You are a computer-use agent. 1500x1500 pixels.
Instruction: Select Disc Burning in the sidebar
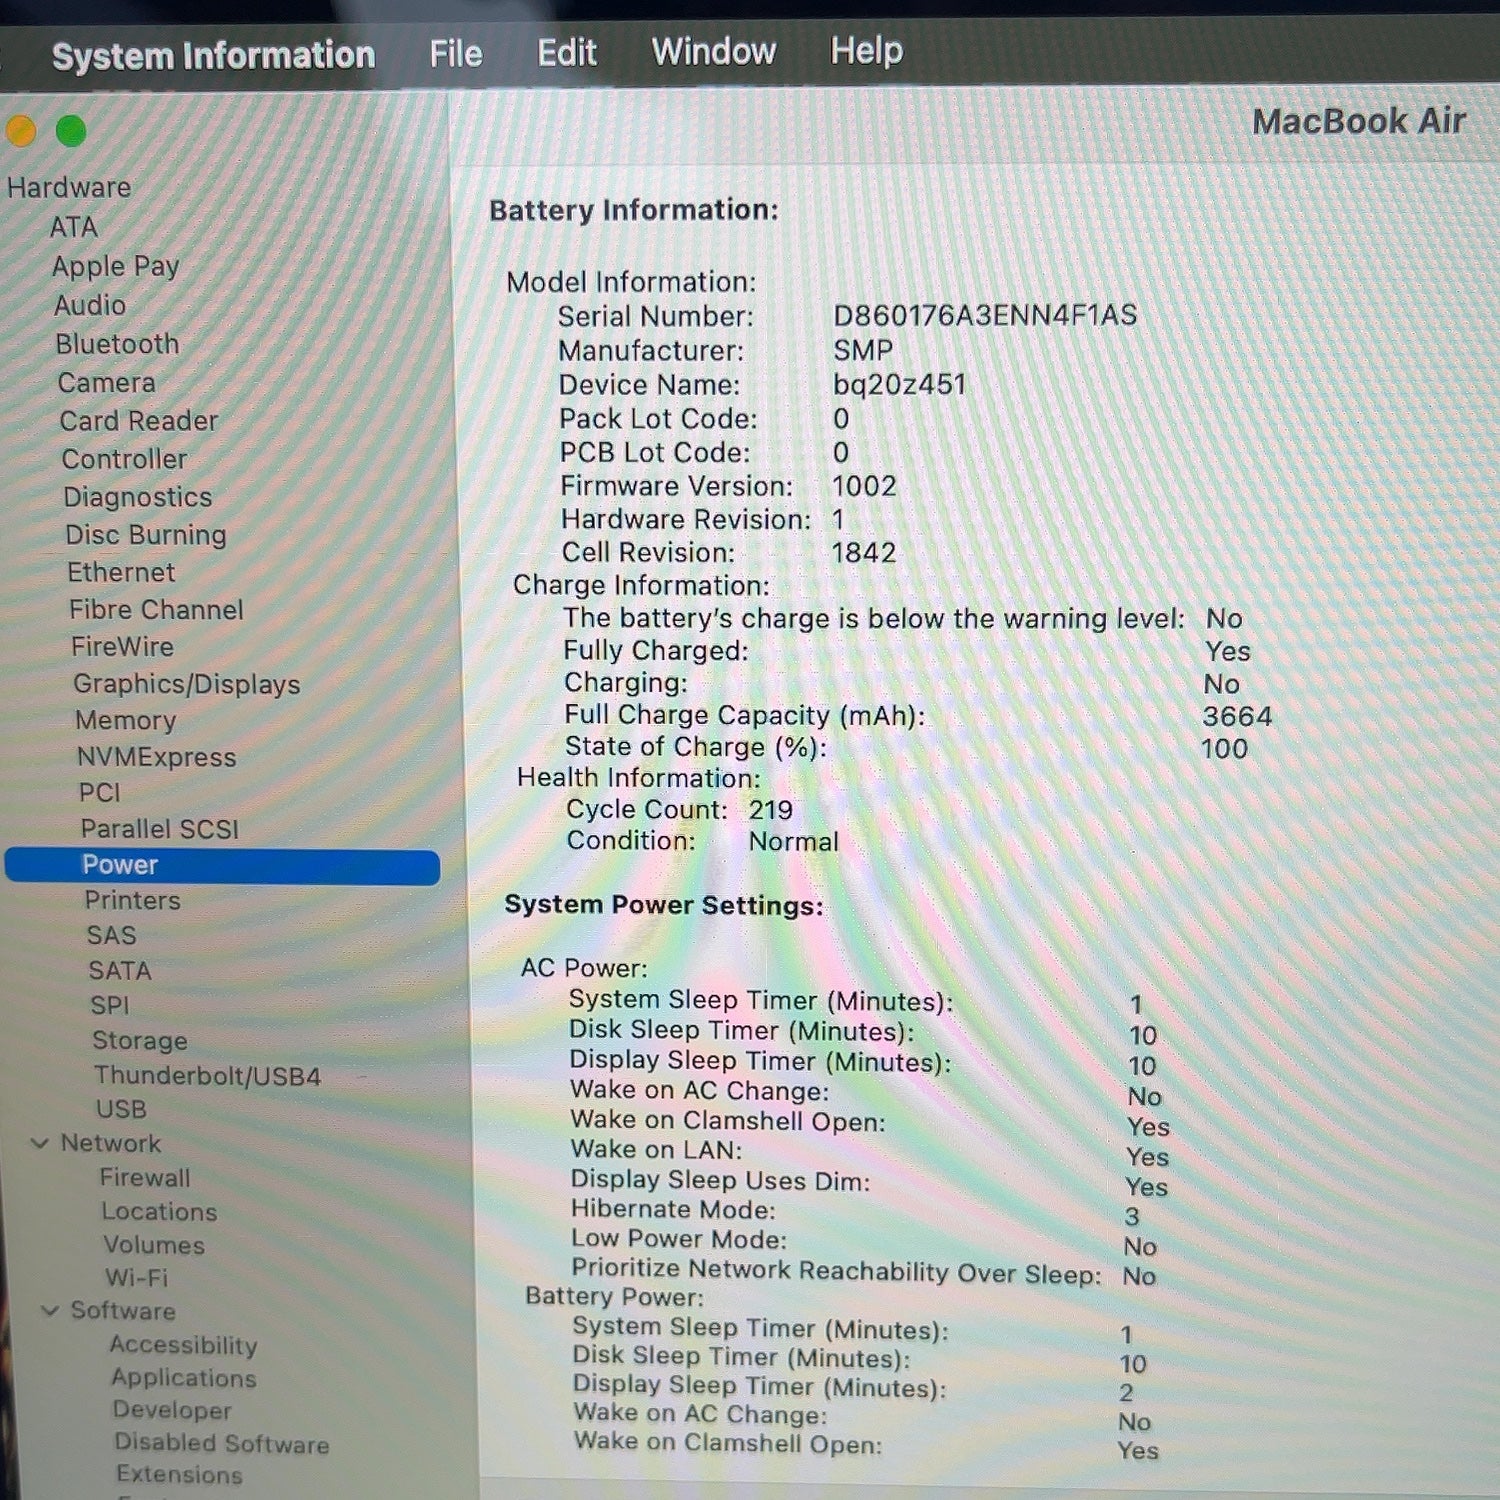click(x=146, y=535)
